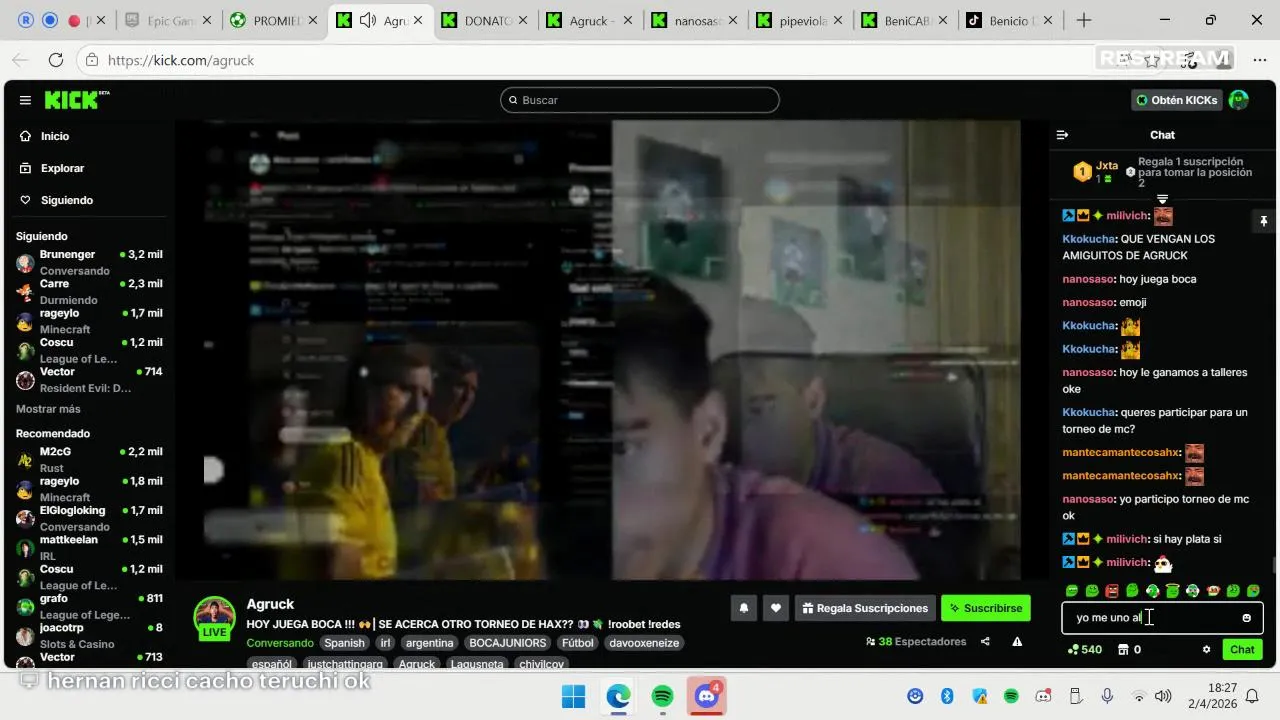The height and width of the screenshot is (720, 1280).
Task: Click the pinned message pin icon
Action: pyautogui.click(x=1263, y=221)
